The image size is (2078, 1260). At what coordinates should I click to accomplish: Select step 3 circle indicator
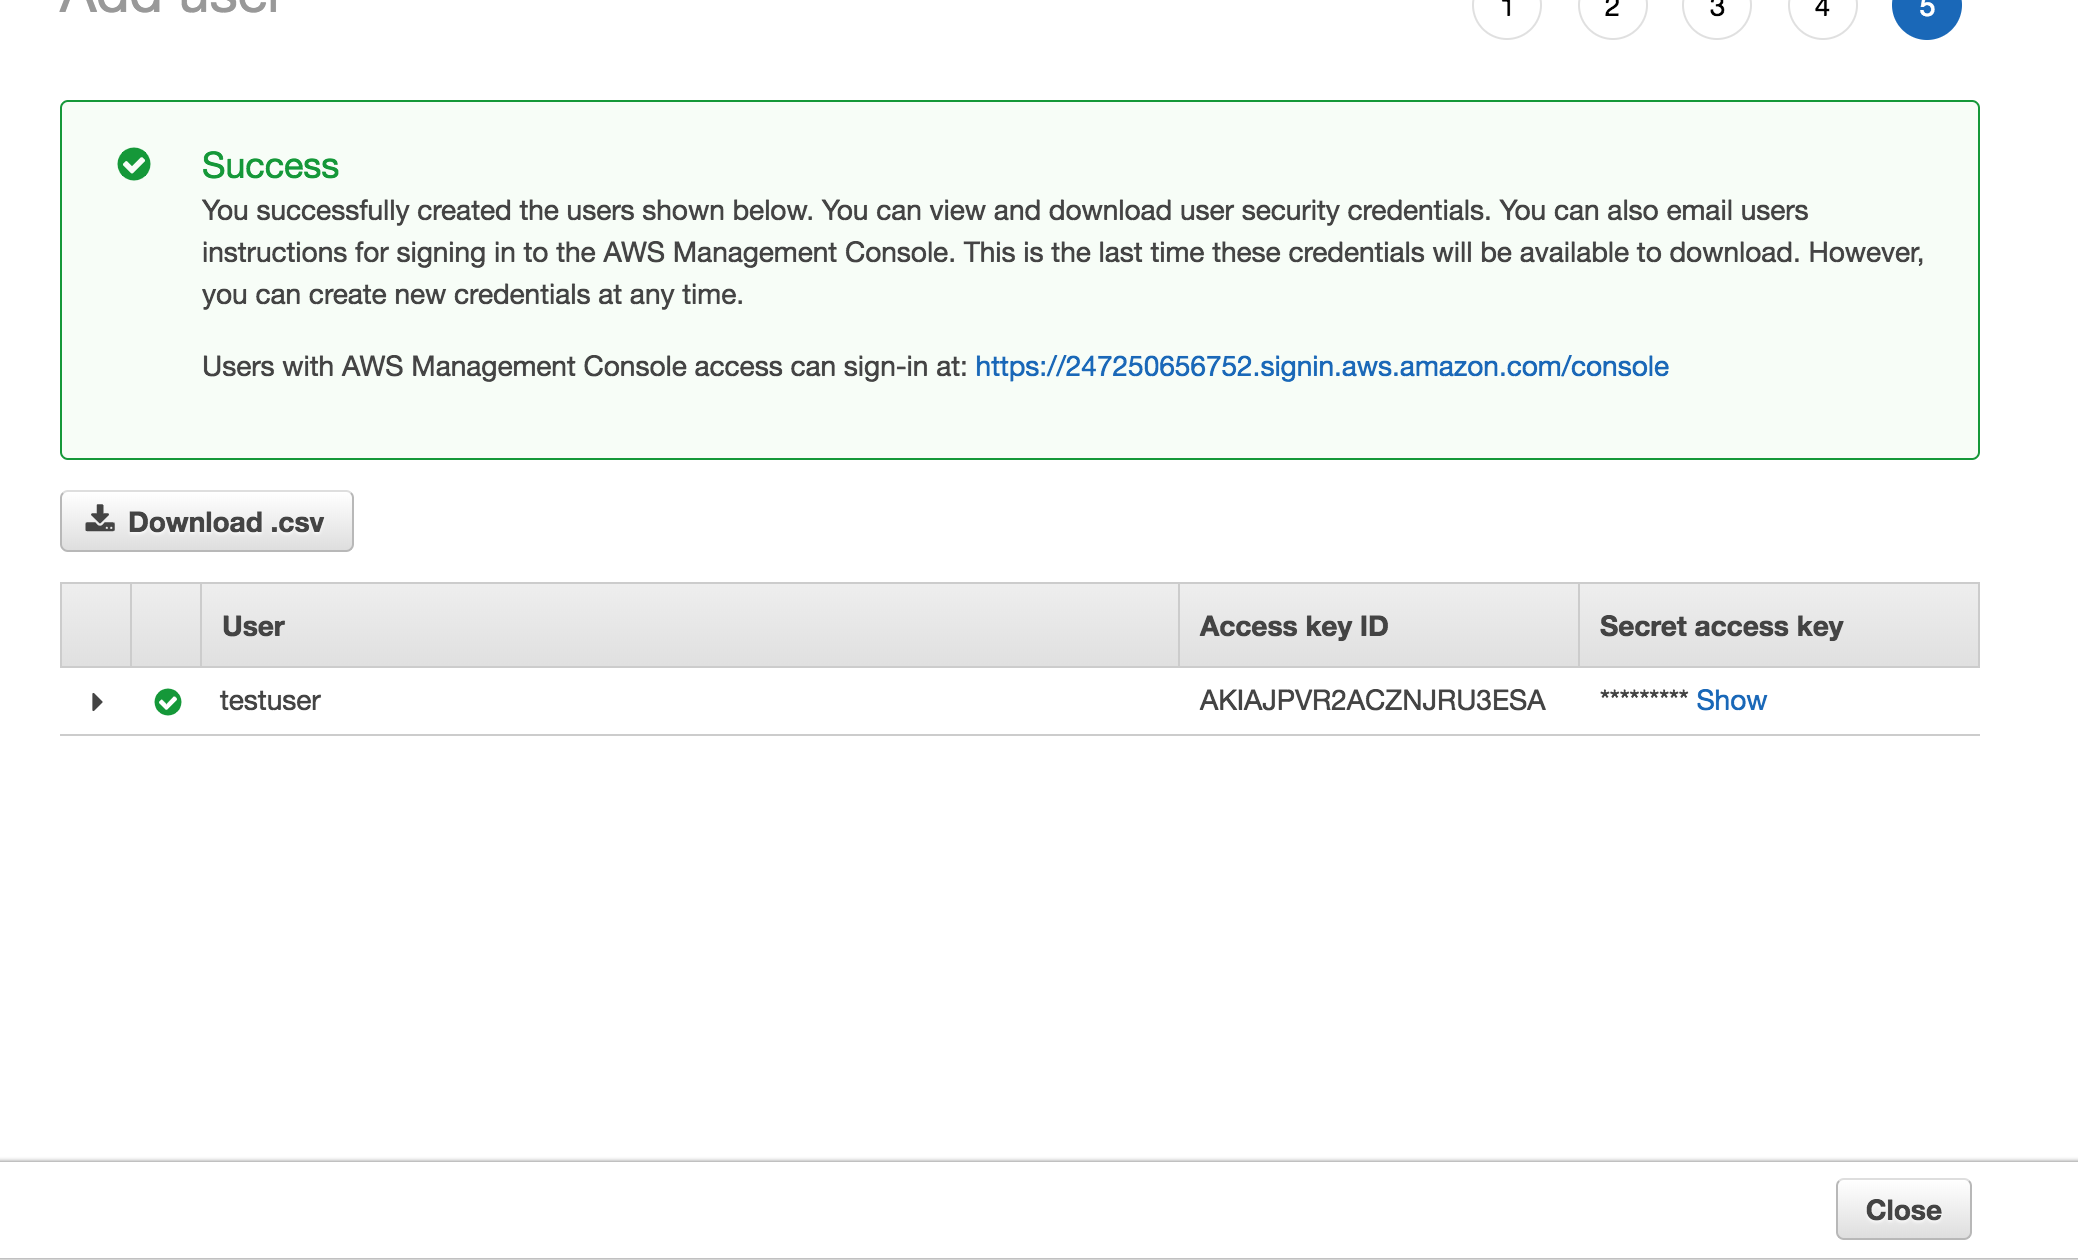click(1717, 10)
